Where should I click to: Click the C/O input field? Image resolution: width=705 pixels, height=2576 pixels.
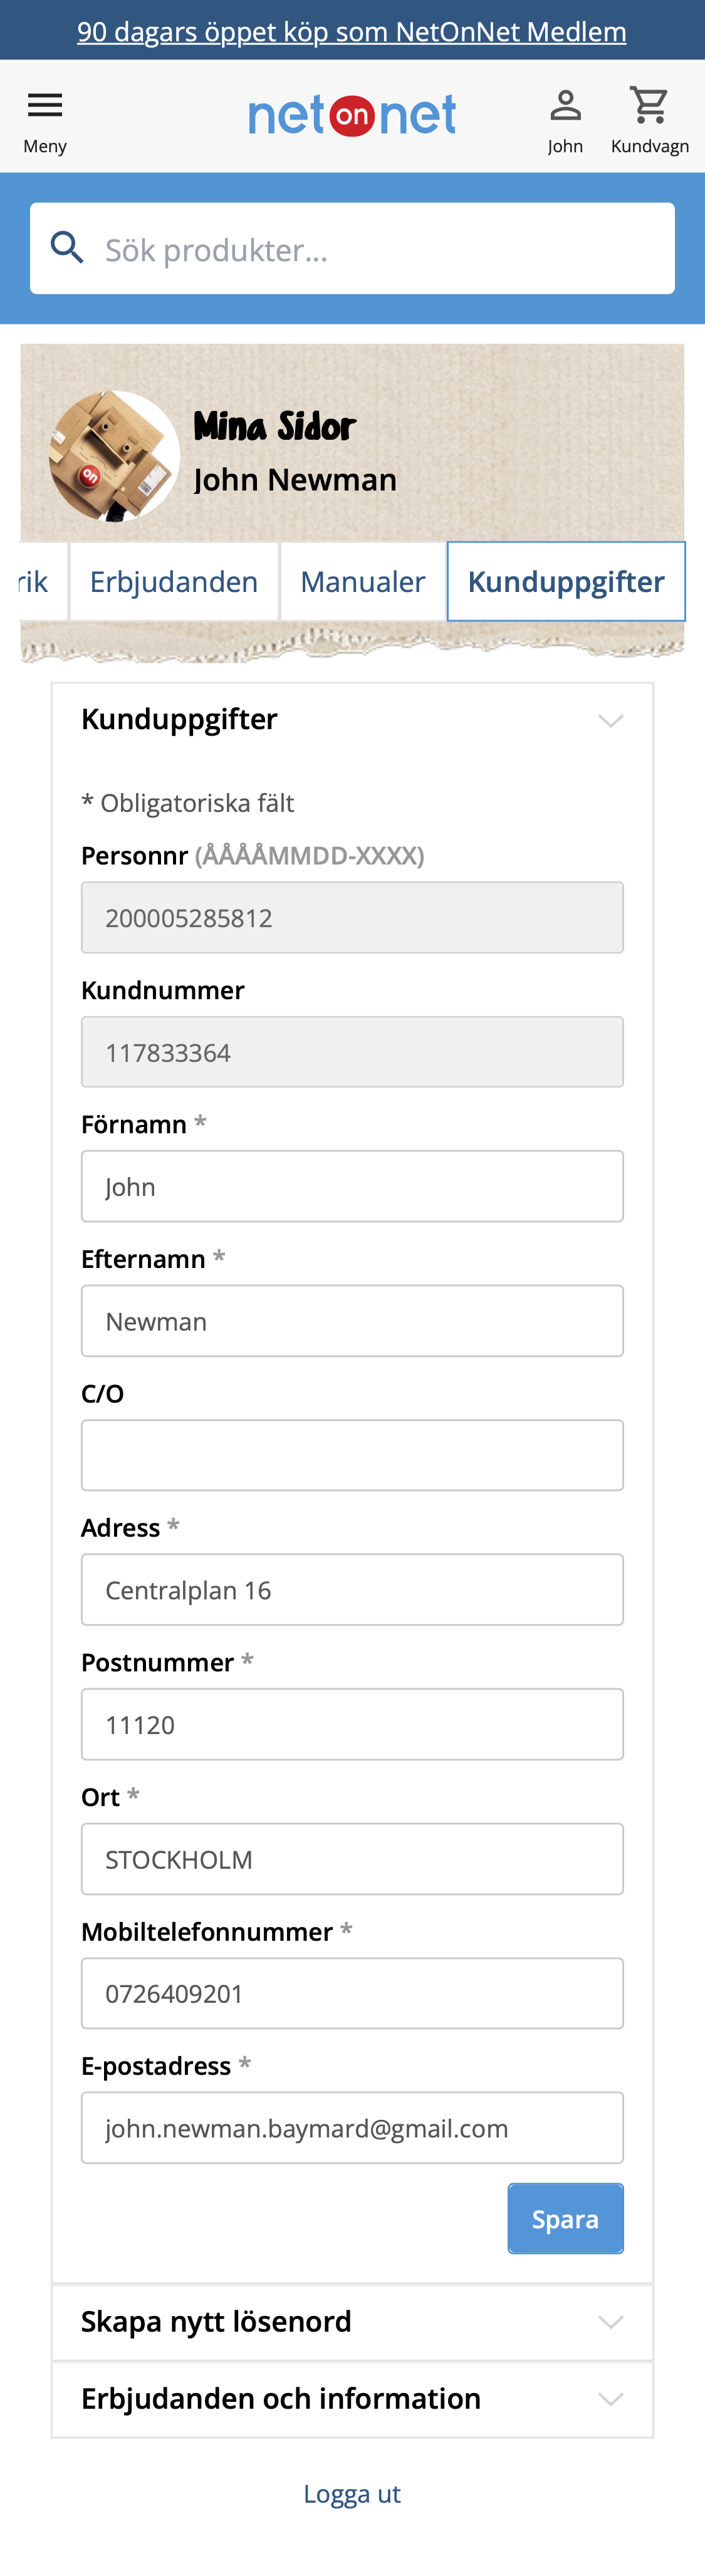coord(352,1454)
